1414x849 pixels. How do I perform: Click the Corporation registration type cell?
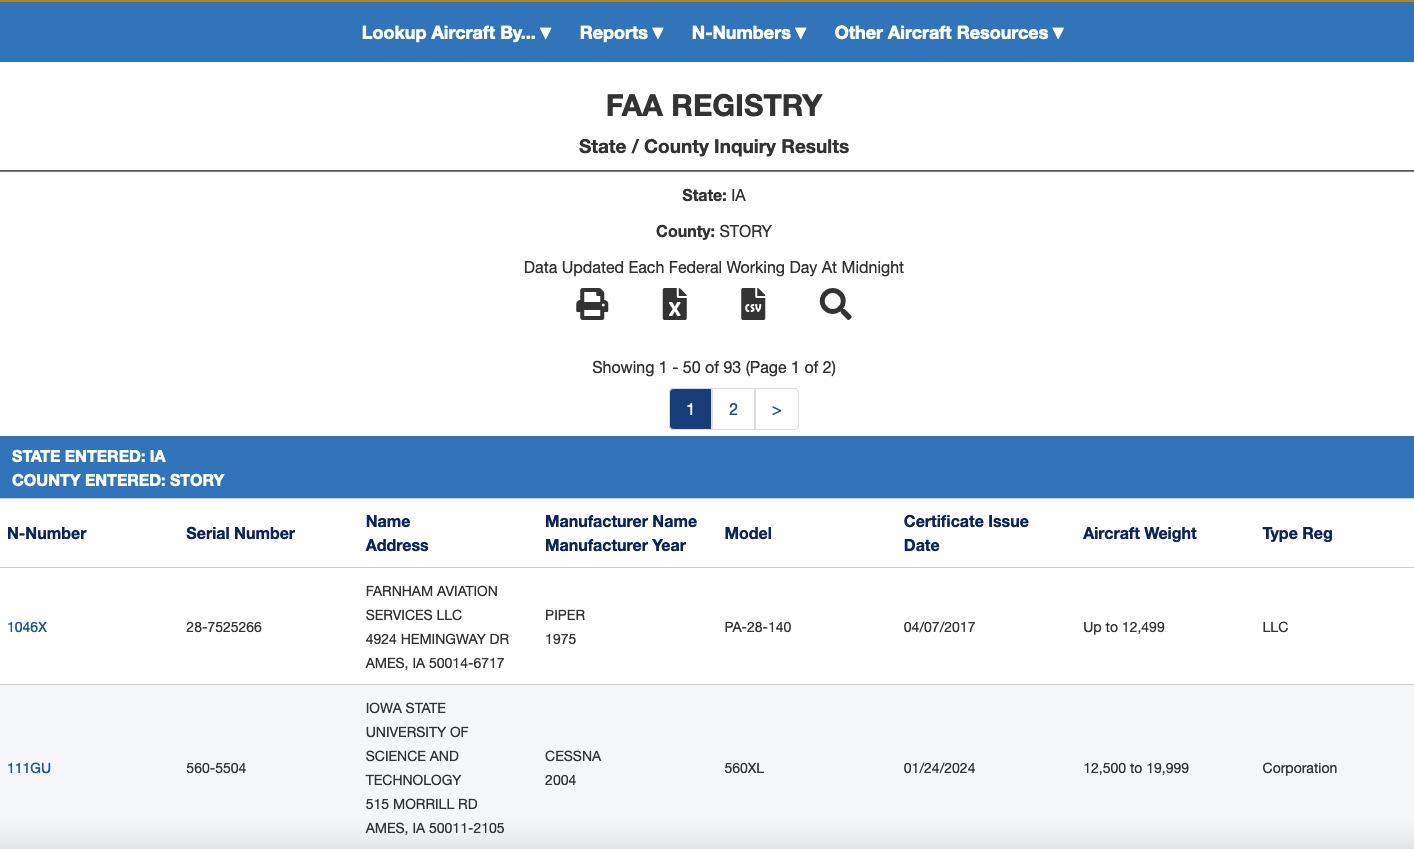coord(1299,768)
